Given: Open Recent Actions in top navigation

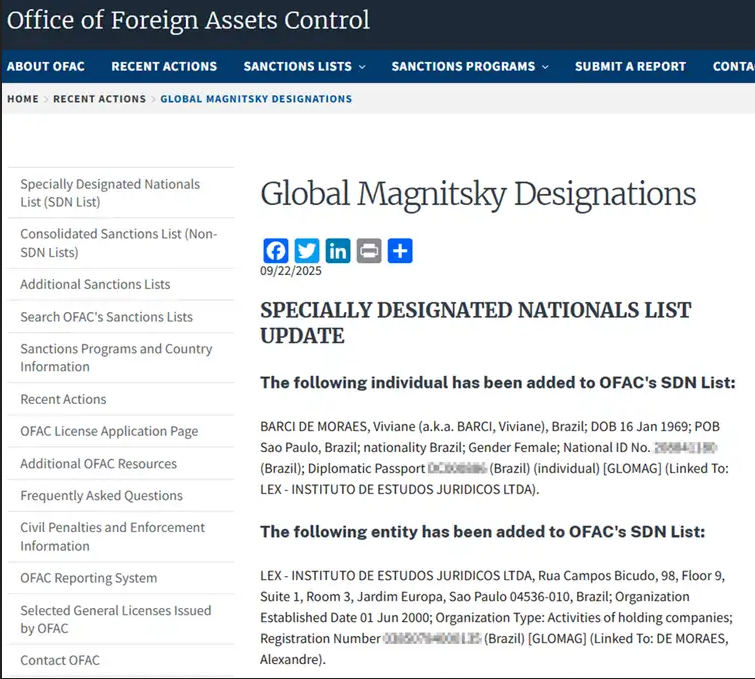Looking at the screenshot, I should [x=164, y=66].
